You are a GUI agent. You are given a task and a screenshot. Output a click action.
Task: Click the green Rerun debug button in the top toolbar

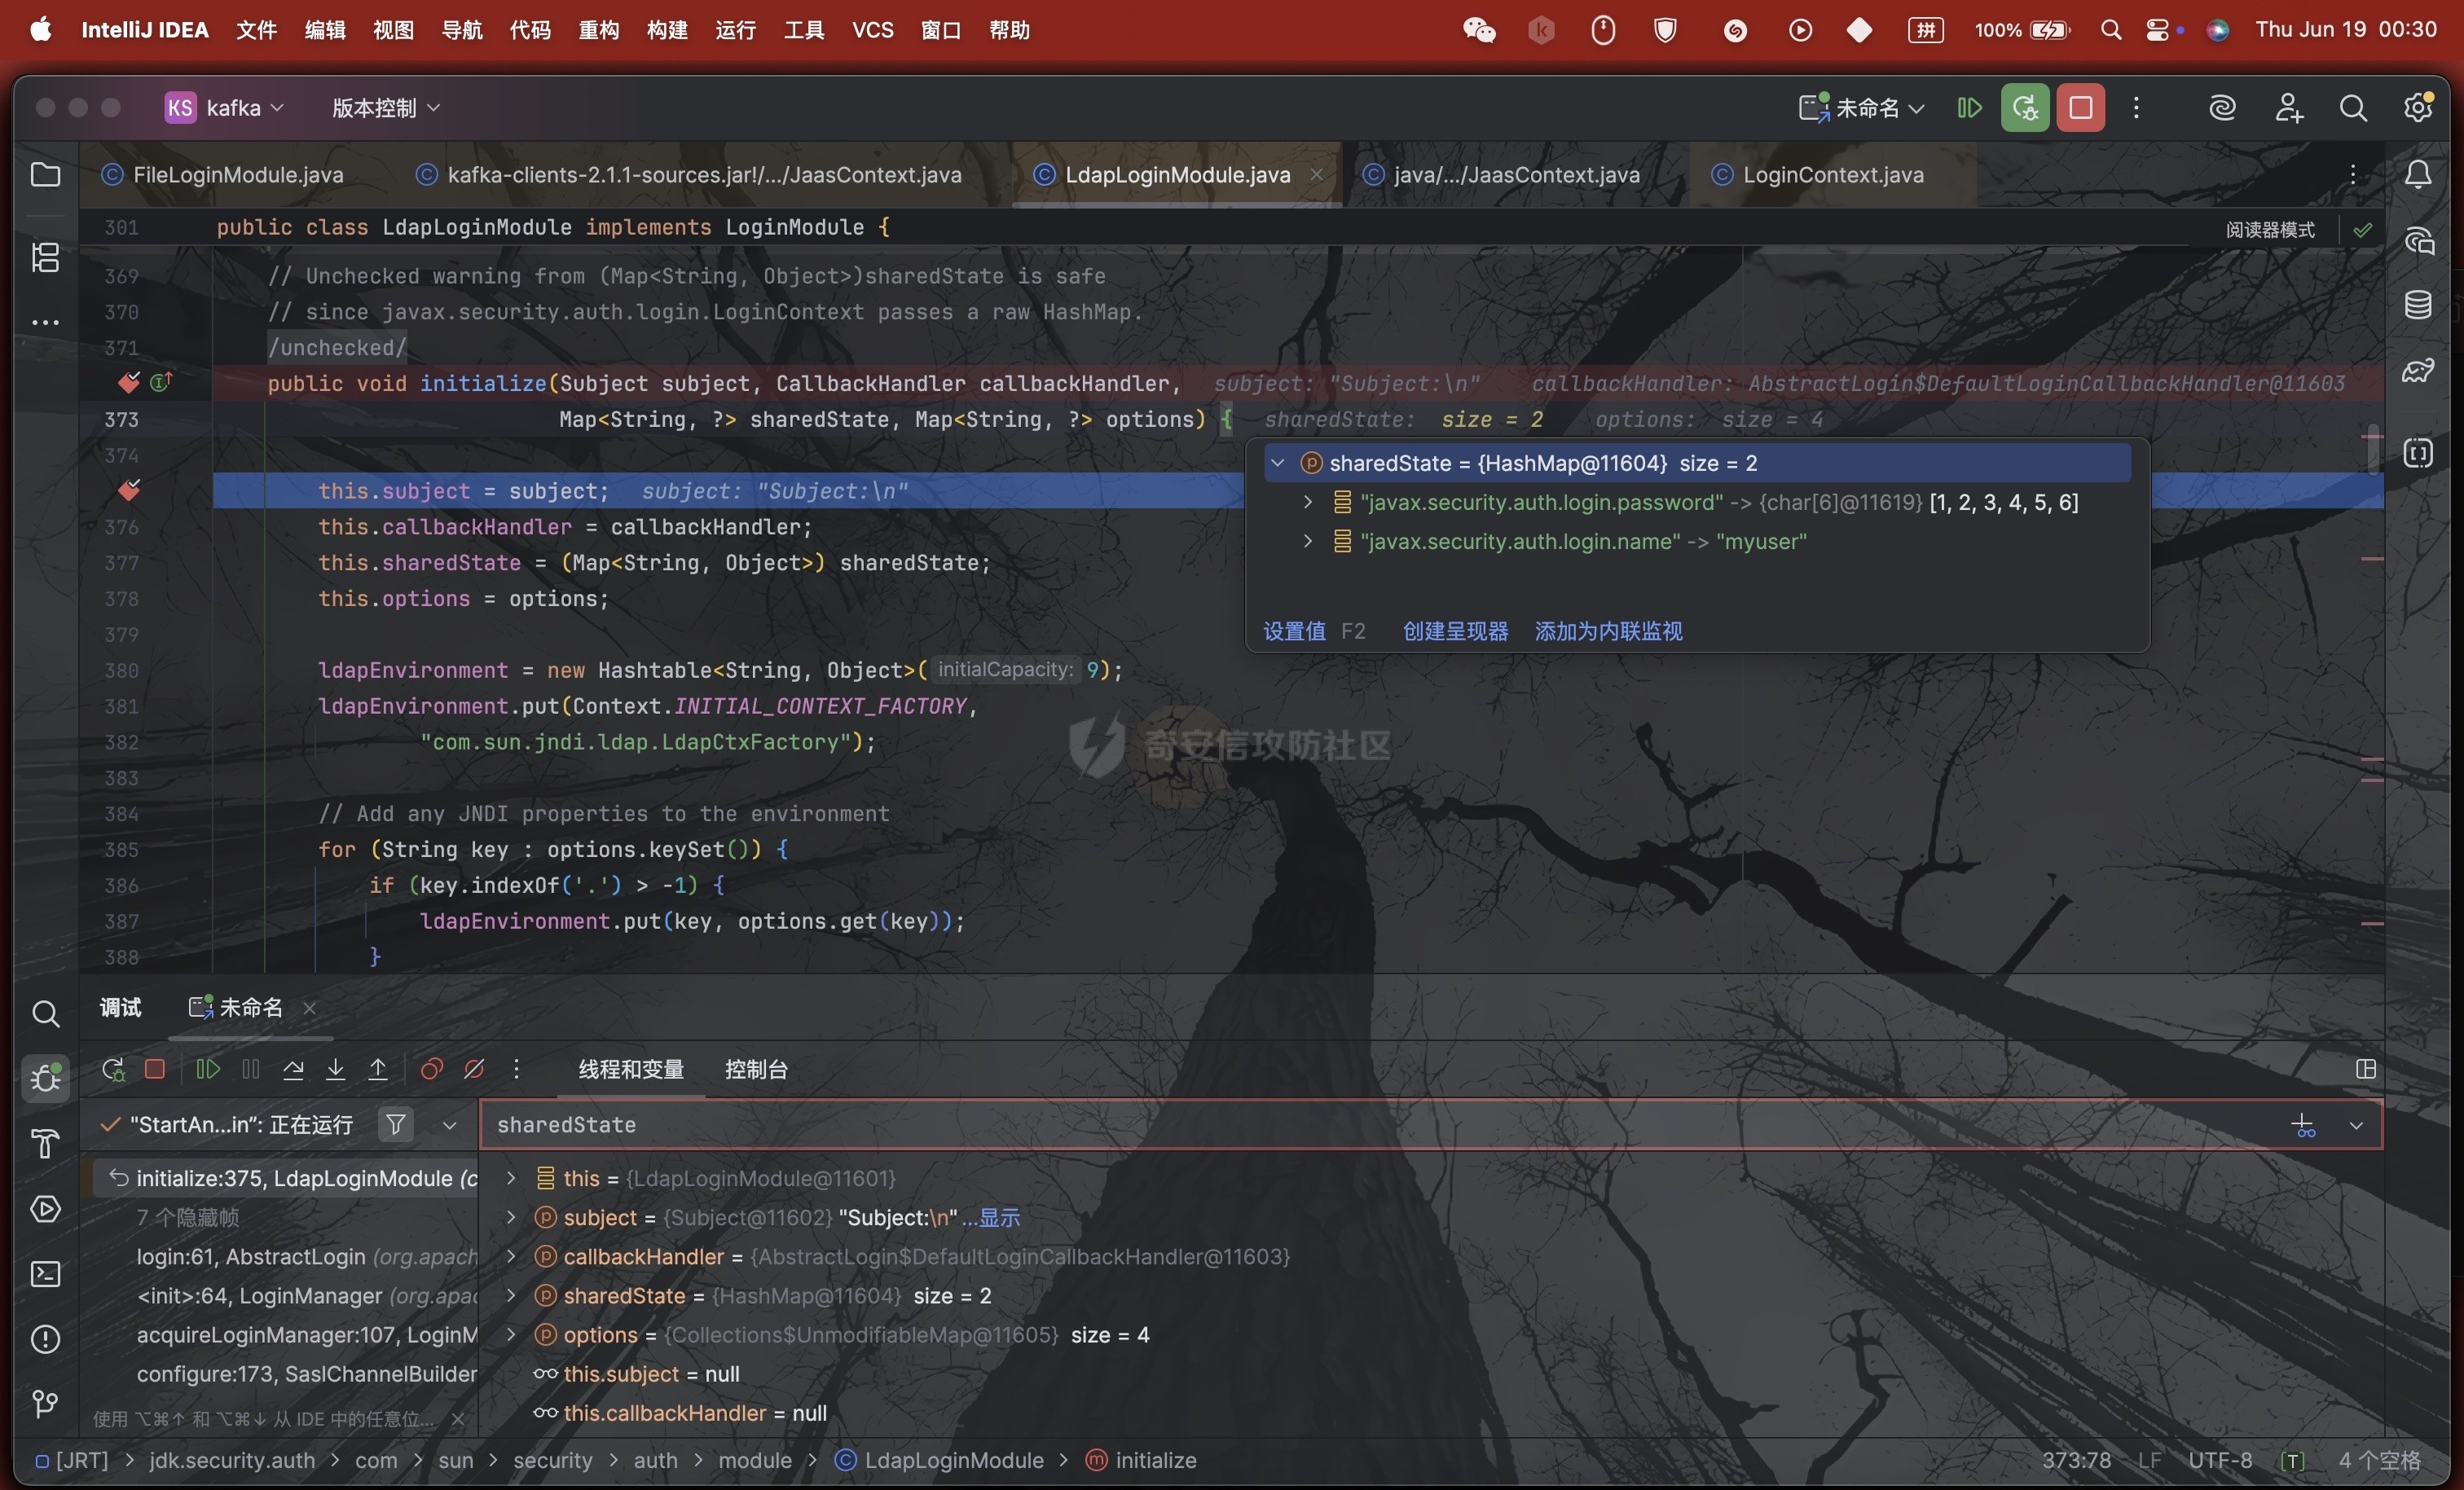tap(2025, 107)
